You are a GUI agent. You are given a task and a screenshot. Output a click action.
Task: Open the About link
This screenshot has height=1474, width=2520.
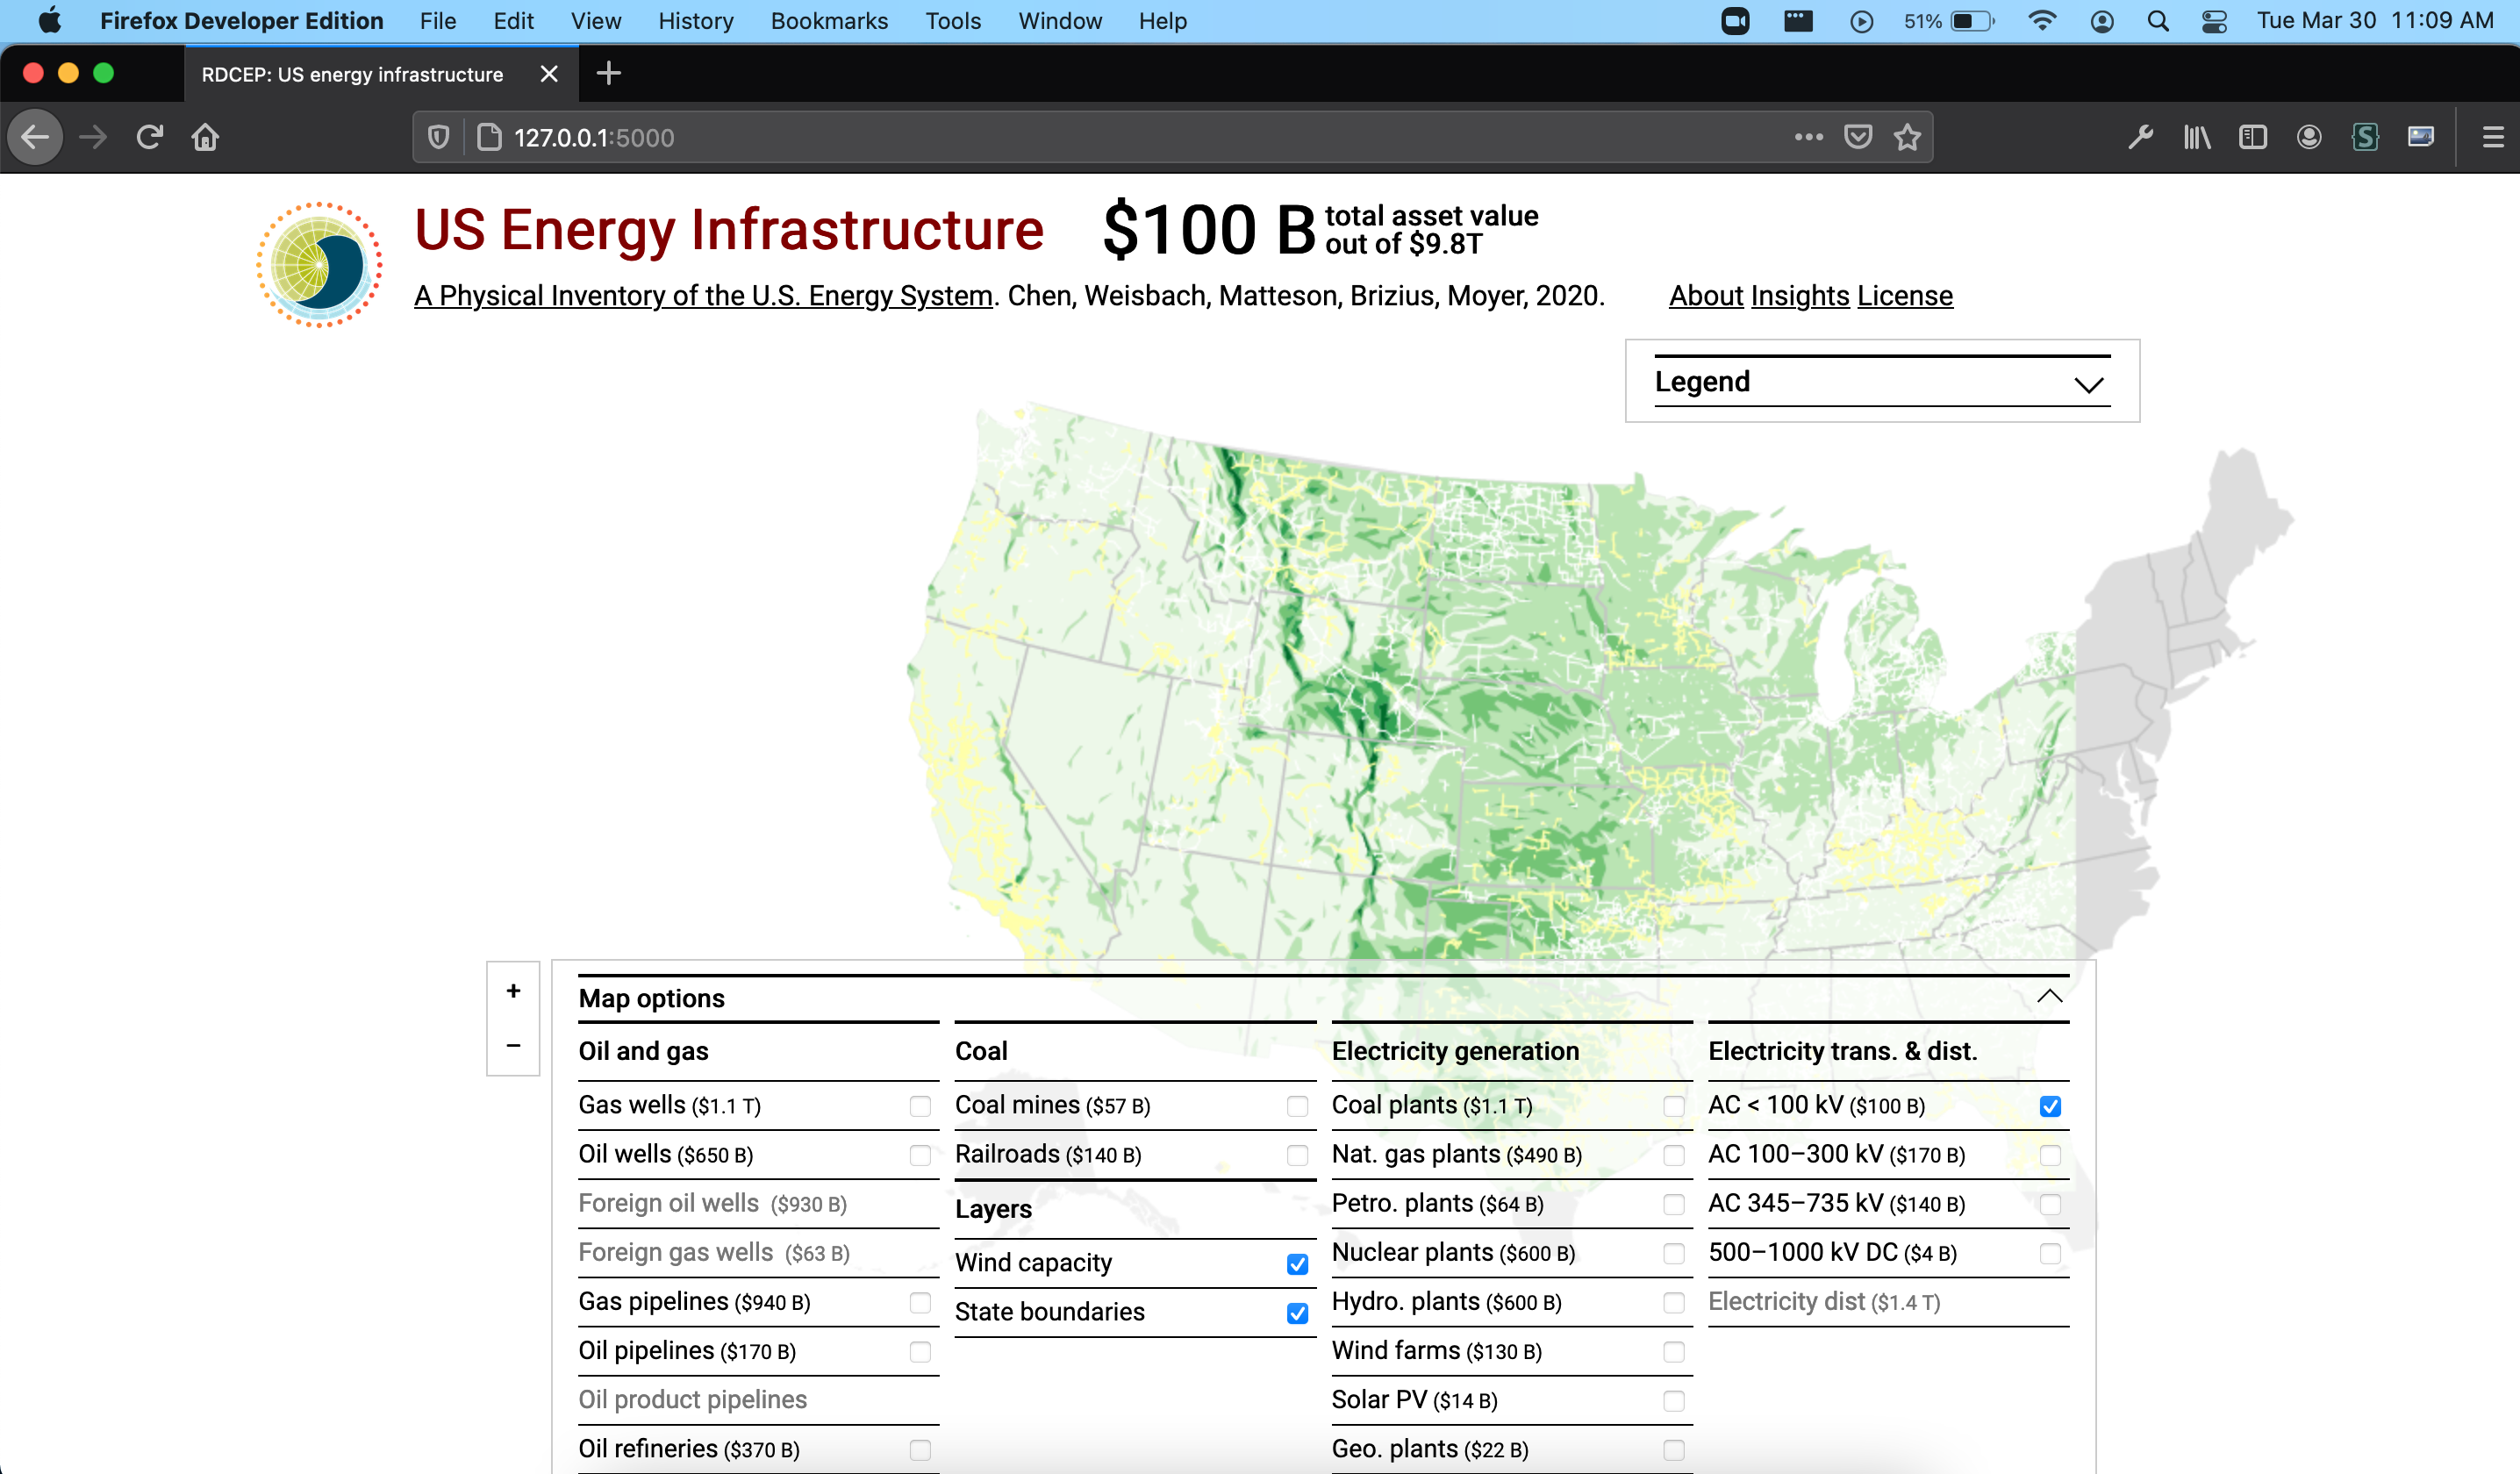1705,295
